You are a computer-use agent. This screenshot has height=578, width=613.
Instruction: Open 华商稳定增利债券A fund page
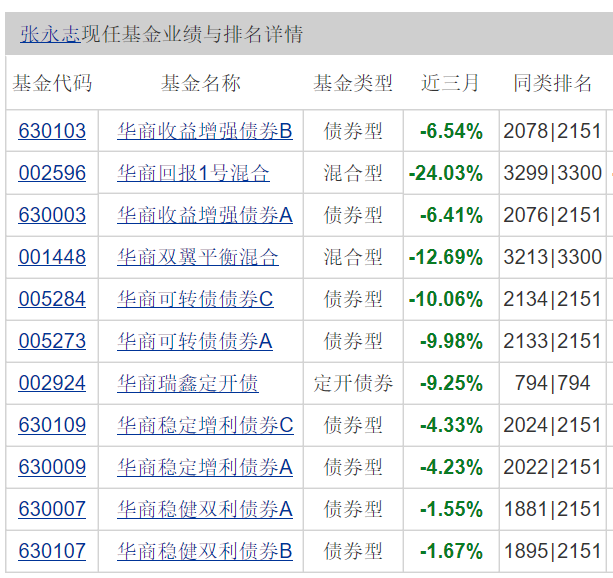click(x=205, y=467)
